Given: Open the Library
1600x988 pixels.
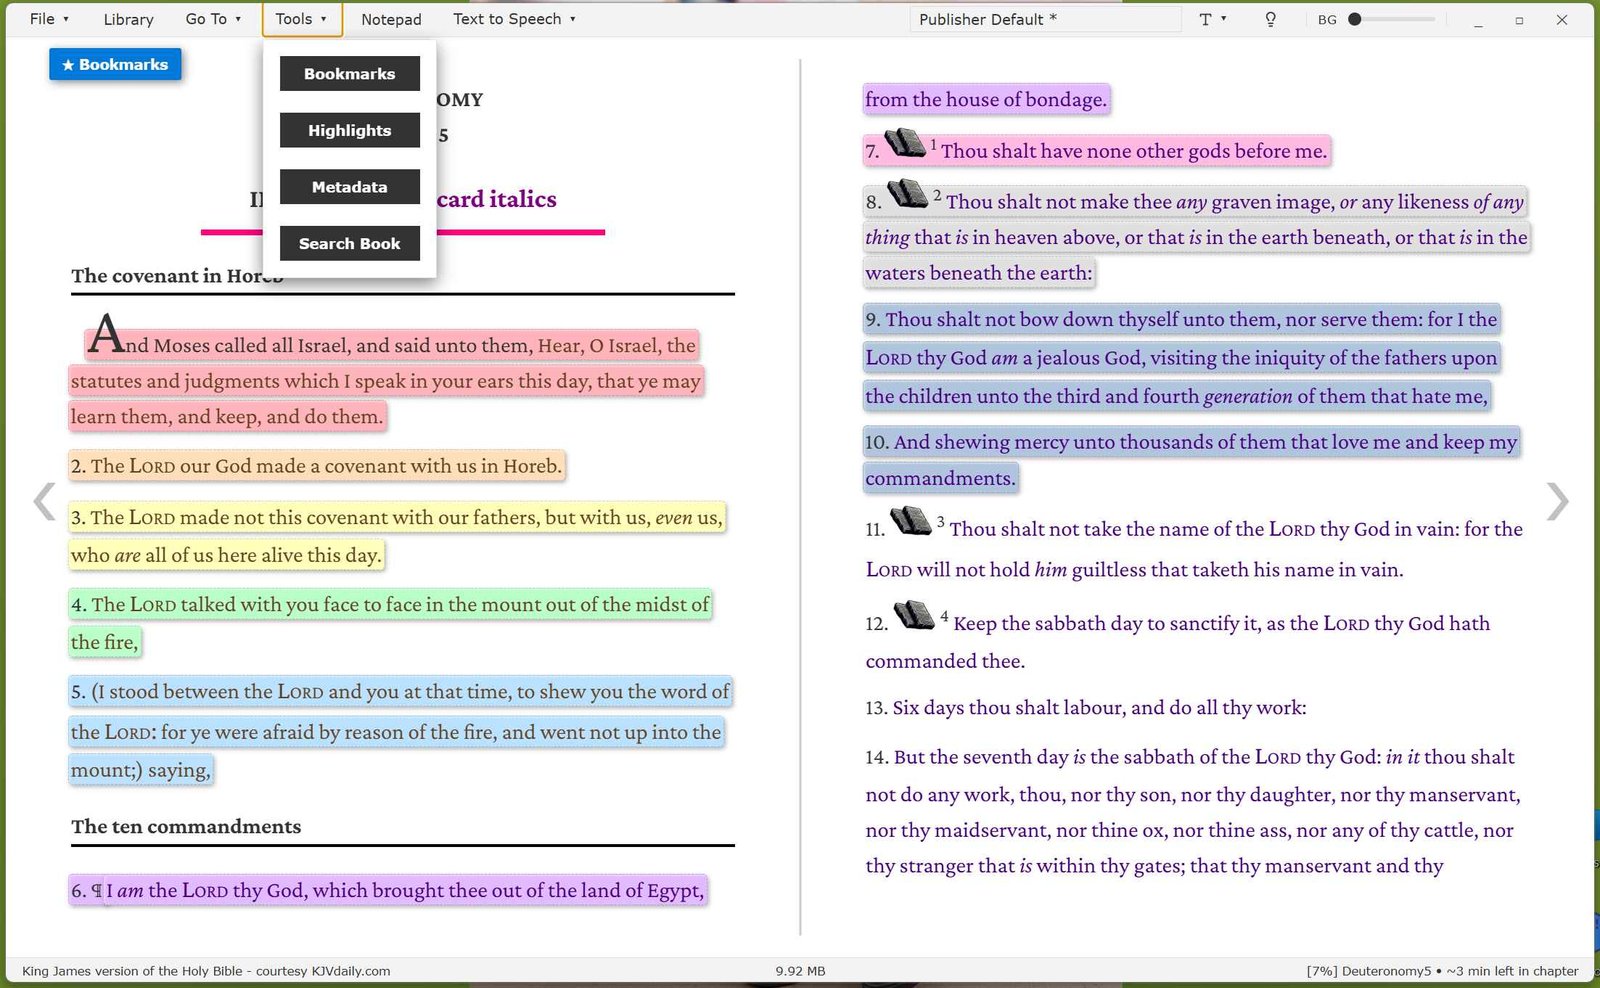Looking at the screenshot, I should [x=129, y=19].
